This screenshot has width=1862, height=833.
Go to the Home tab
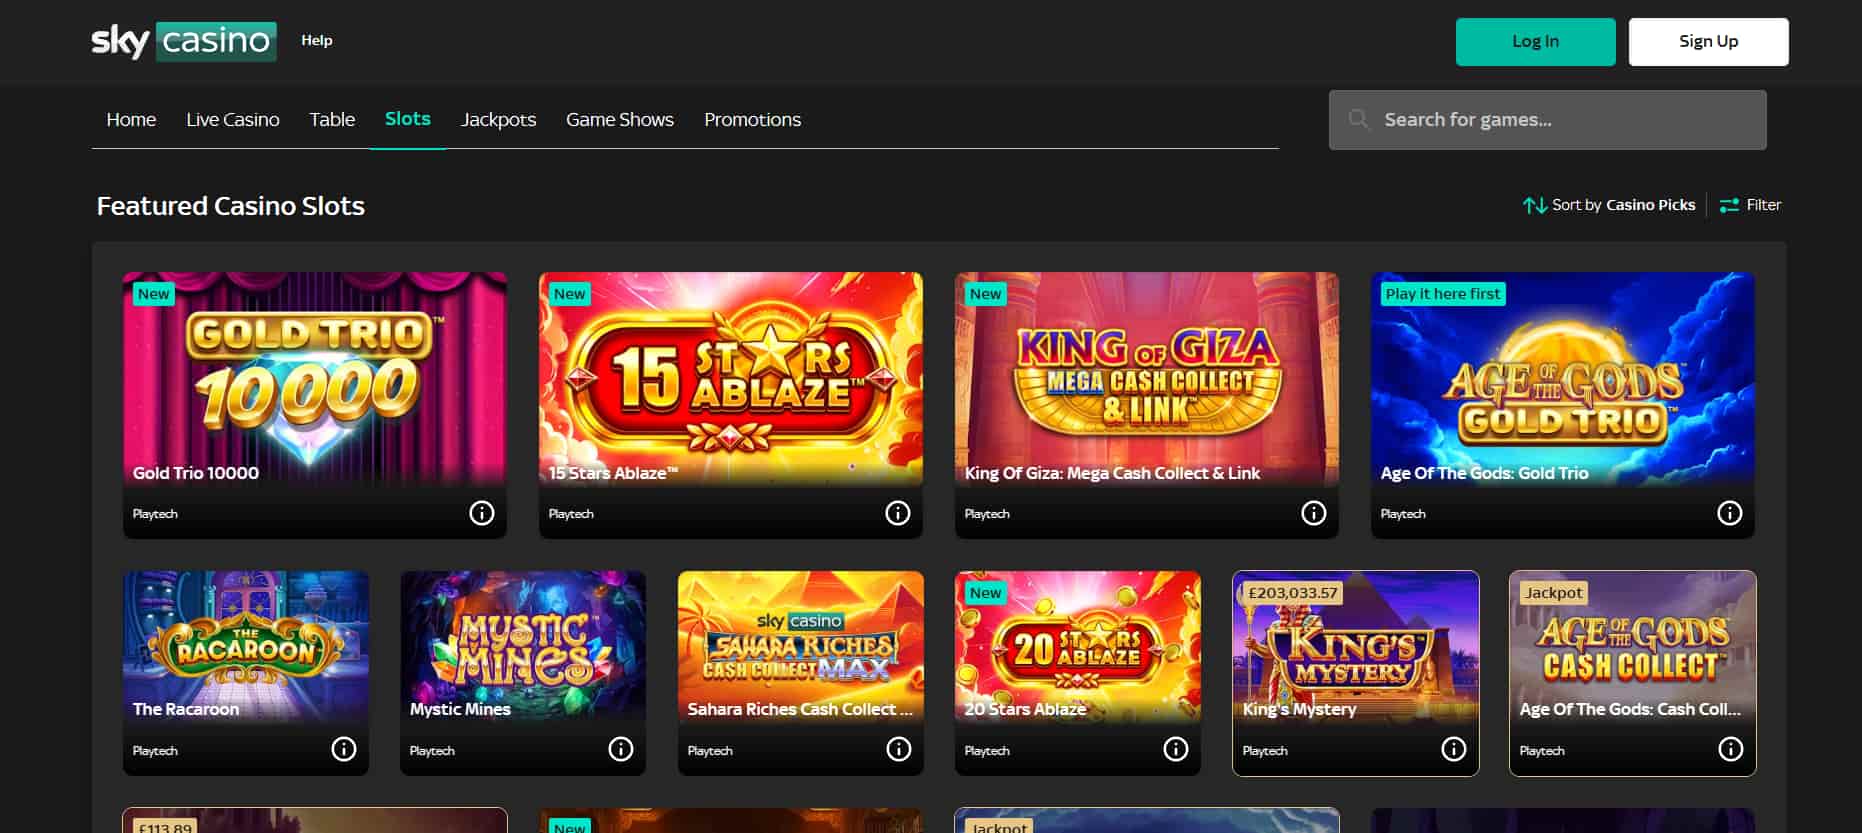click(x=131, y=120)
